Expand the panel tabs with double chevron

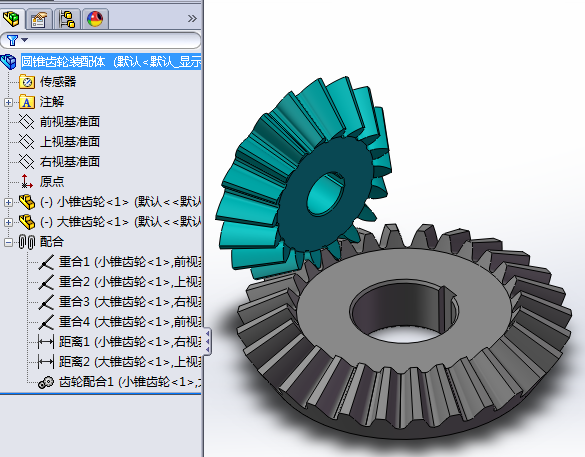tap(192, 19)
